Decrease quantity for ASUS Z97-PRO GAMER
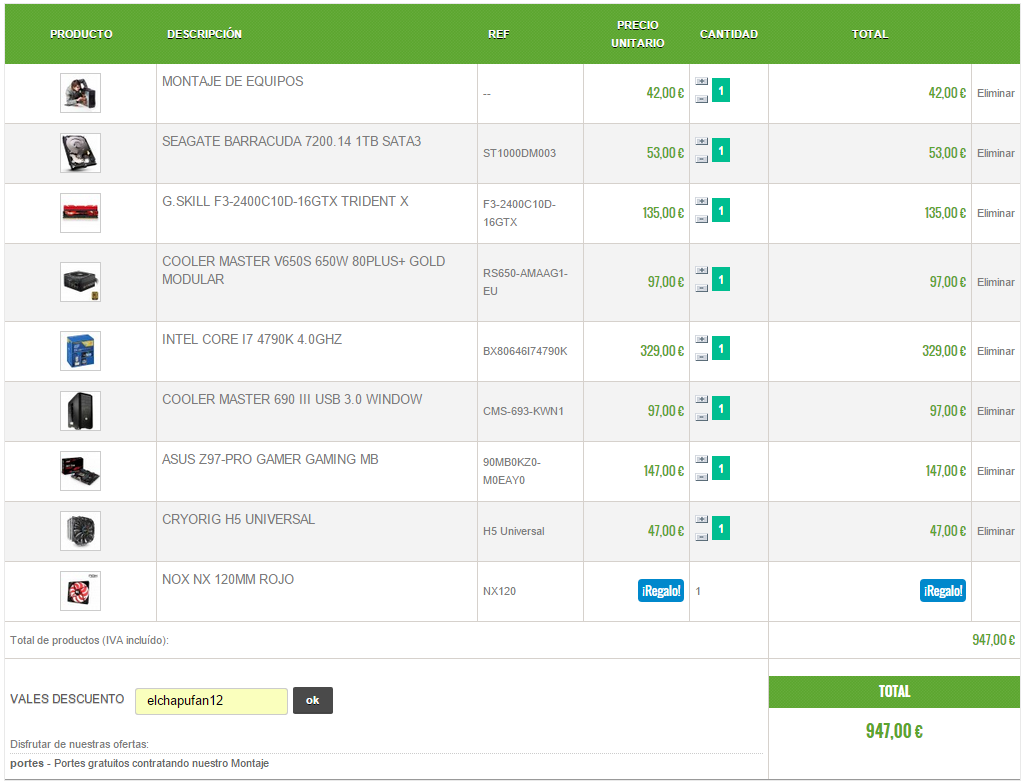The width and height of the screenshot is (1025, 783). click(701, 477)
